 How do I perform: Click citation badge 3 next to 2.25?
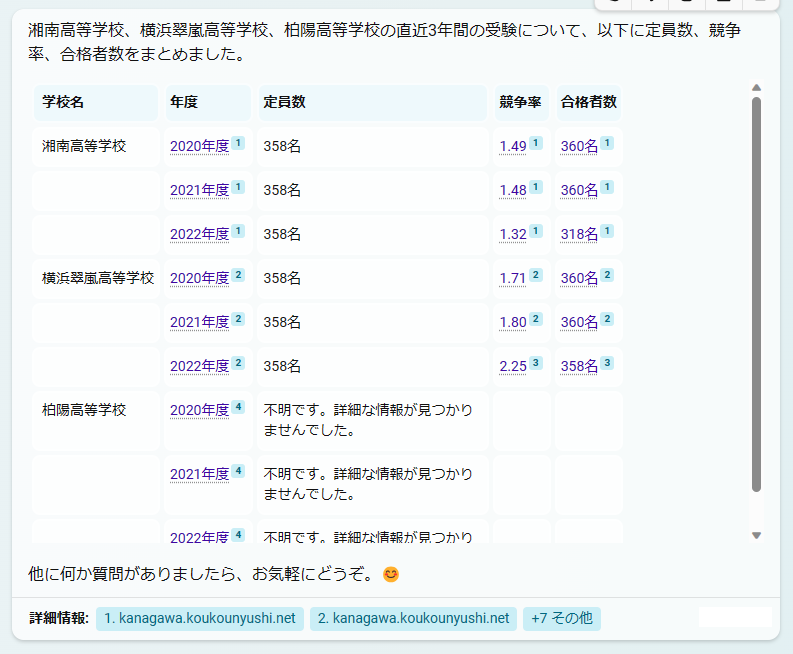coord(536,363)
